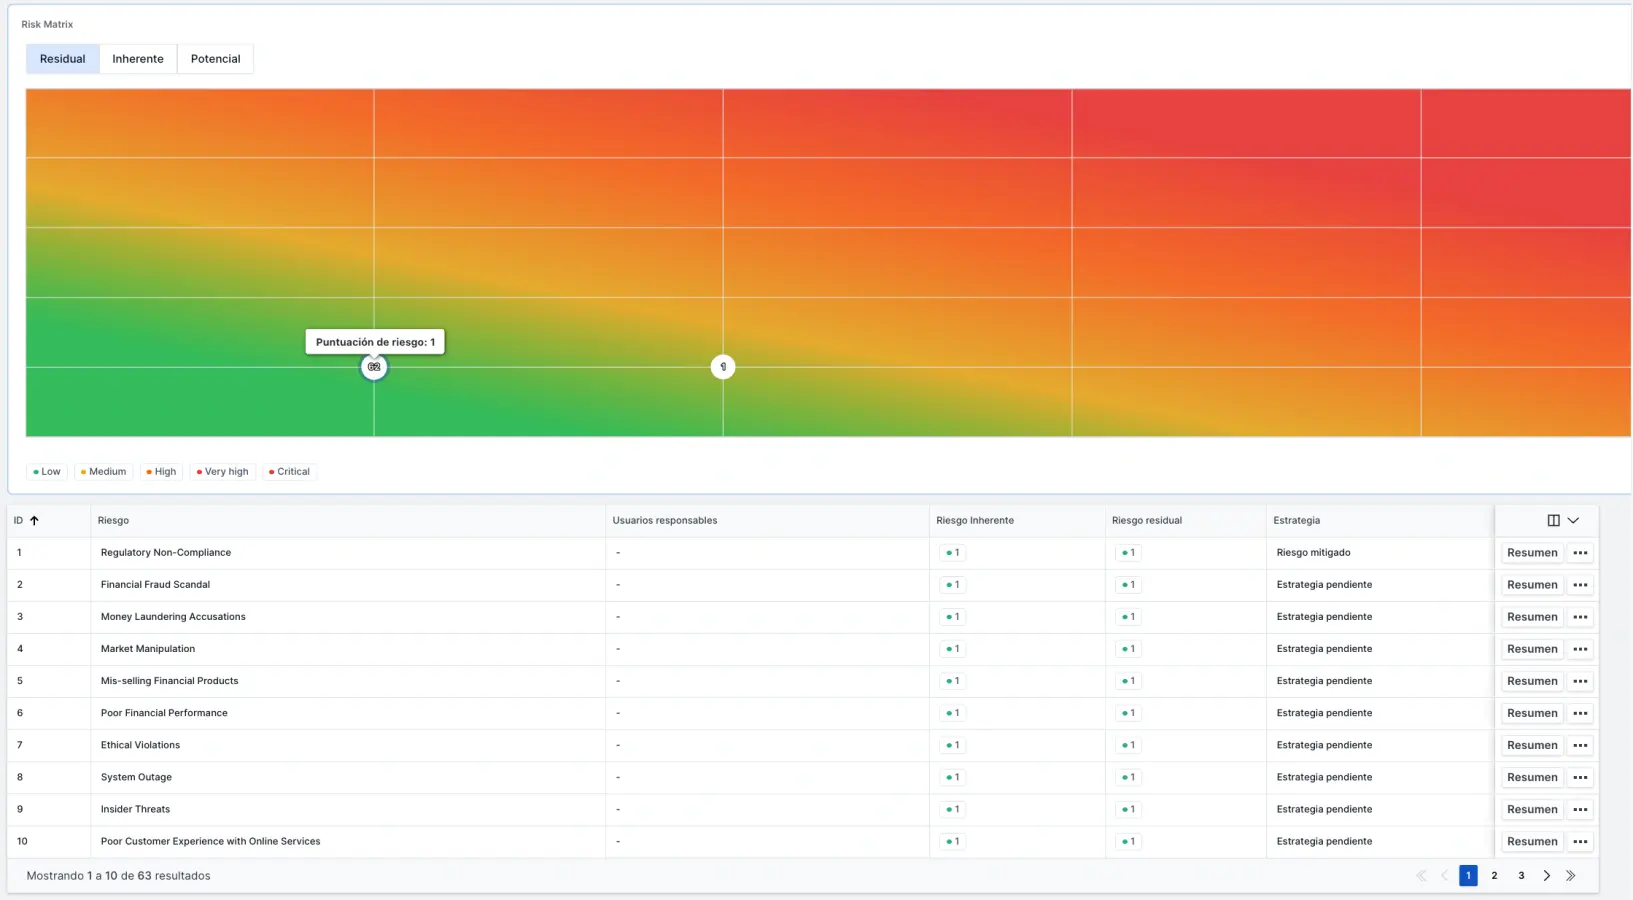Switch to the Inherente tab

(138, 59)
